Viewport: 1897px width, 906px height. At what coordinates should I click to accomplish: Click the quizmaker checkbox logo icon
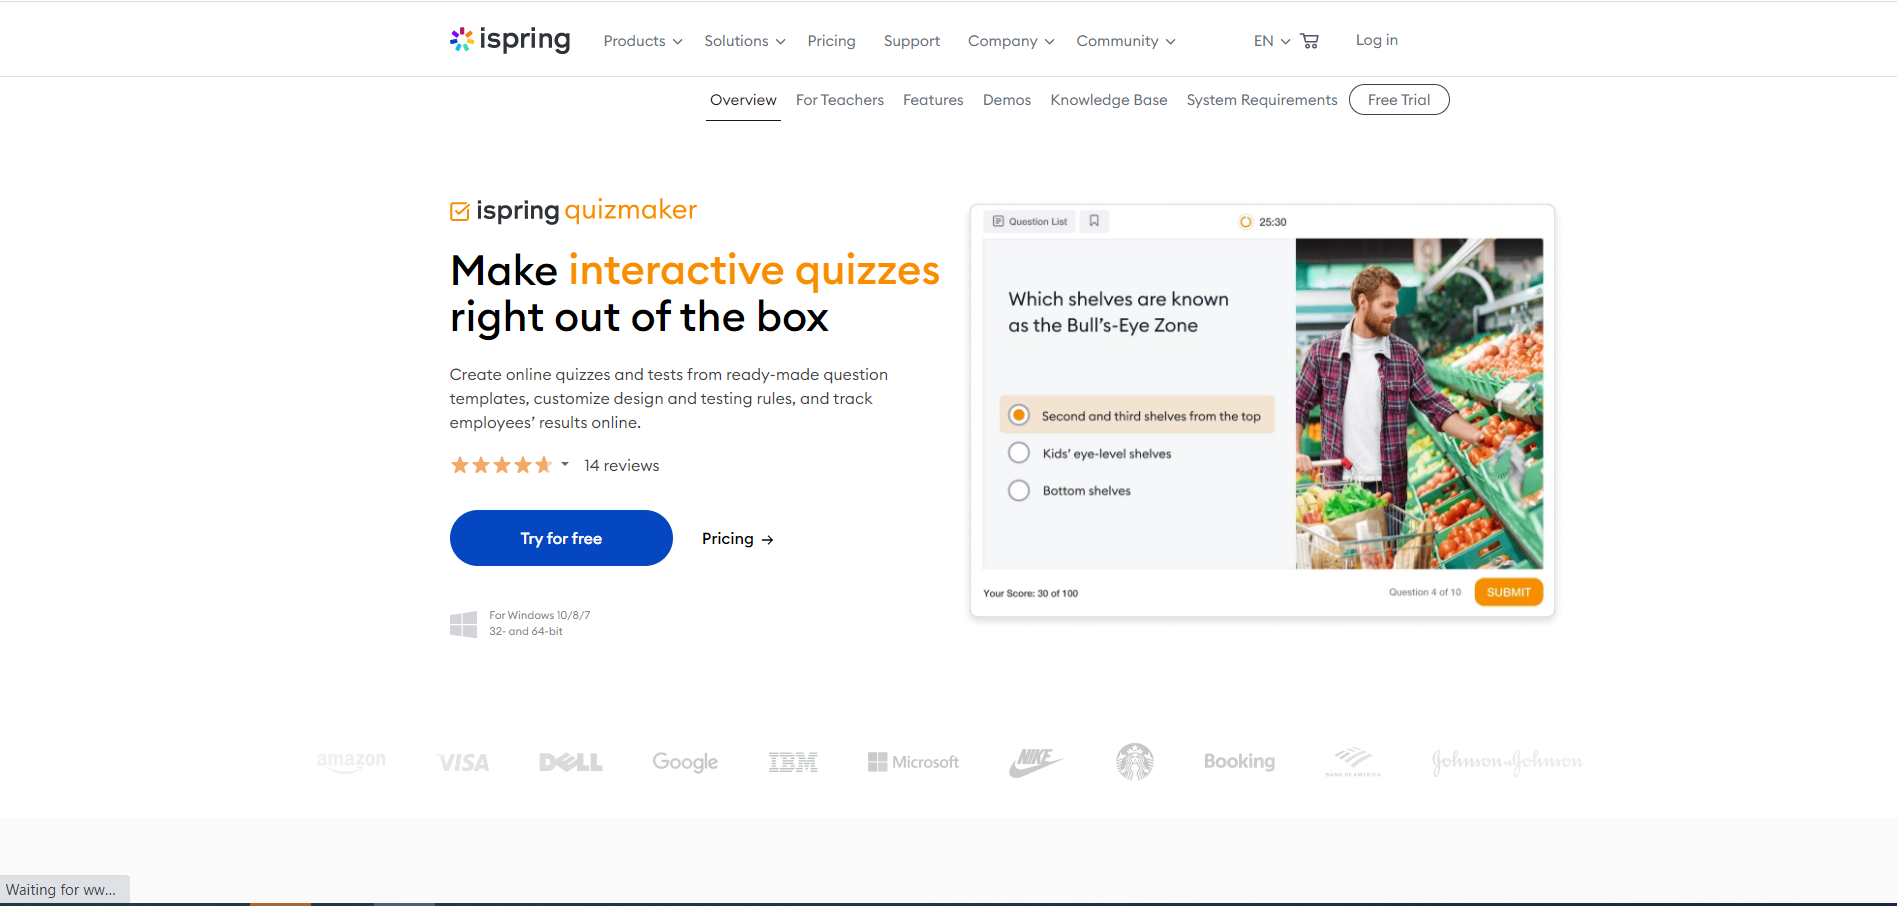tap(460, 211)
